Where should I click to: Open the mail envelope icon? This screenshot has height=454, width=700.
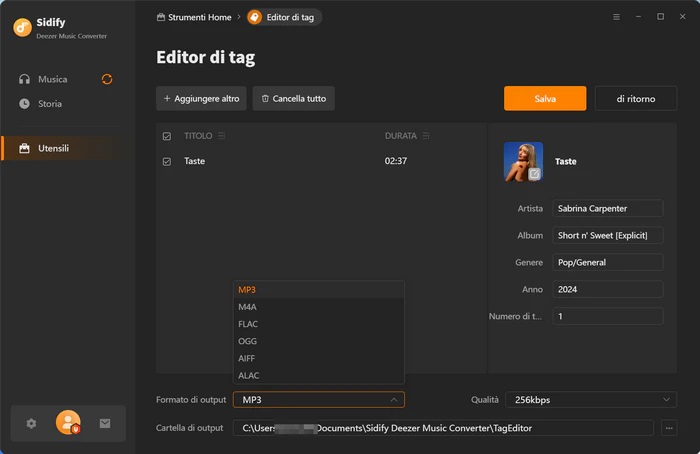[105, 423]
